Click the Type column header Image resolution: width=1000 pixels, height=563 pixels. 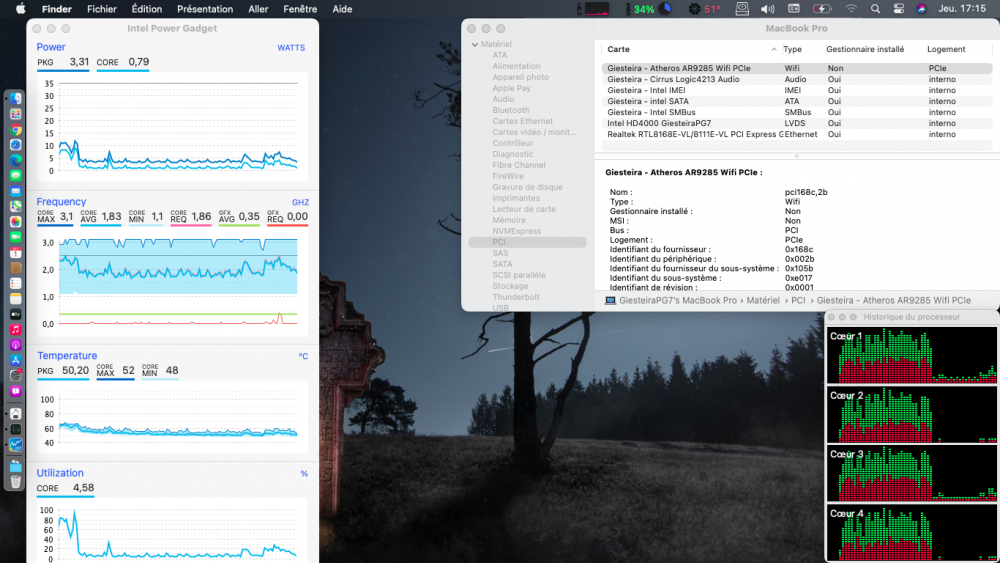pos(792,49)
